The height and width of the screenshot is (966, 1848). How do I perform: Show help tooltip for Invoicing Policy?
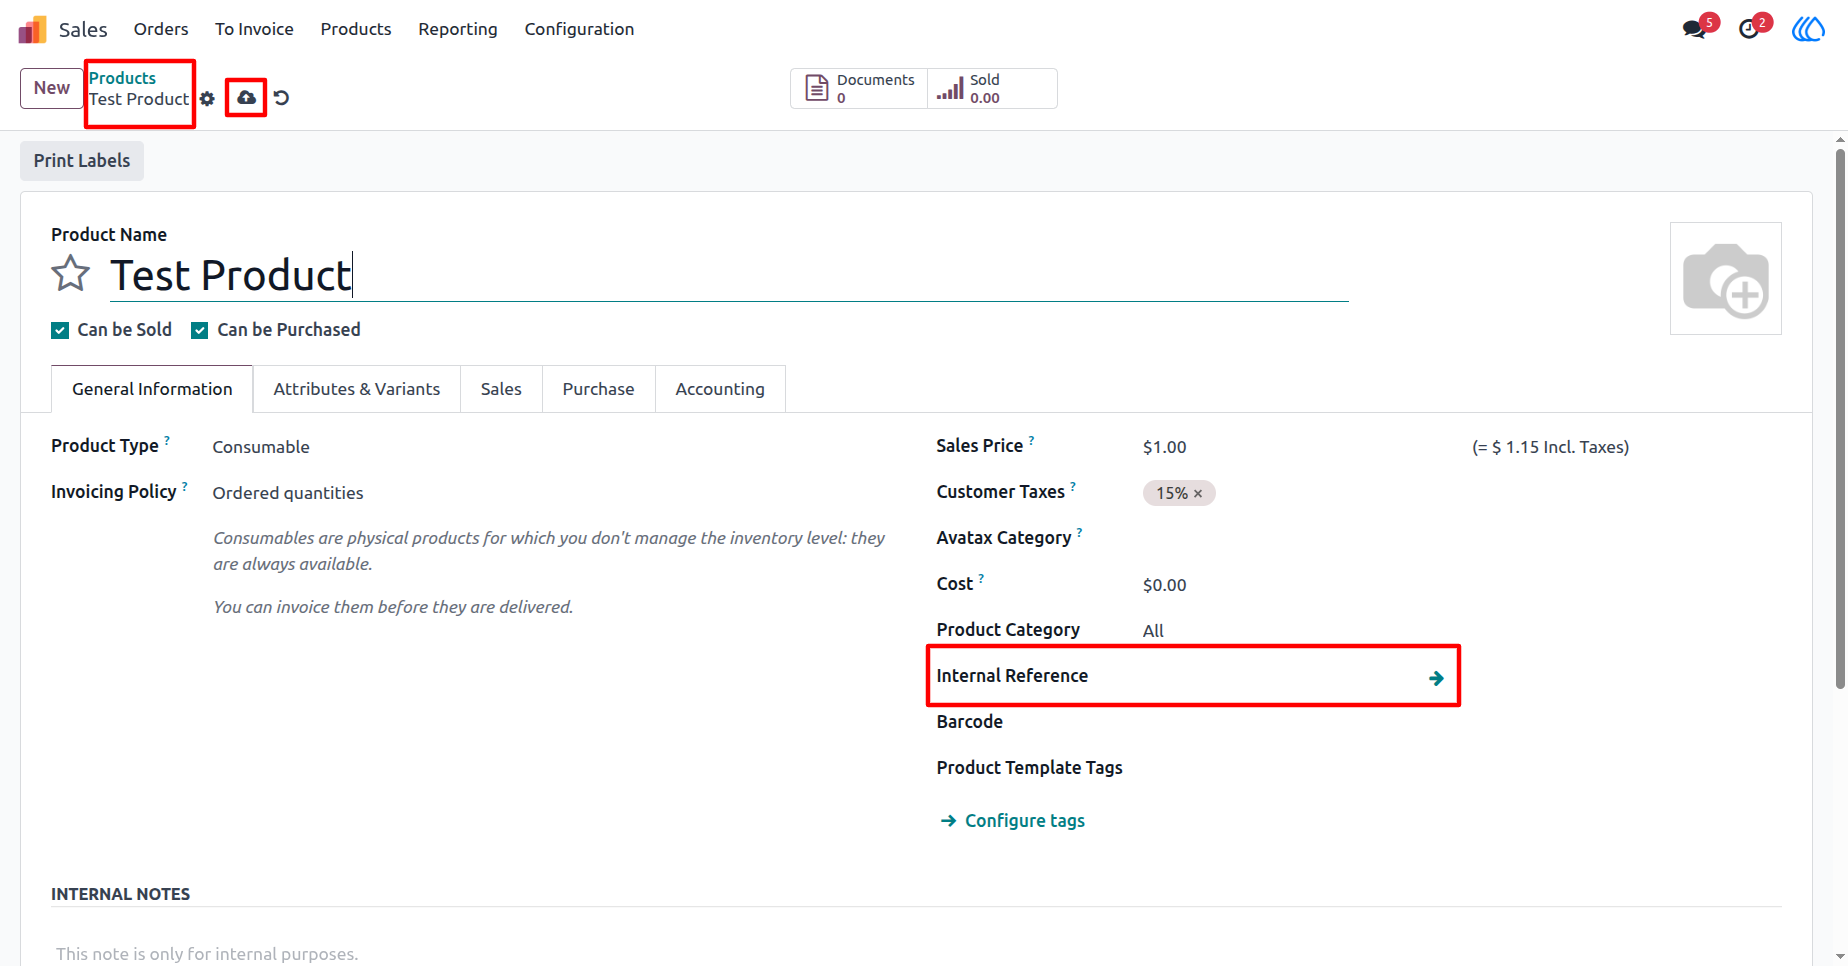(185, 486)
